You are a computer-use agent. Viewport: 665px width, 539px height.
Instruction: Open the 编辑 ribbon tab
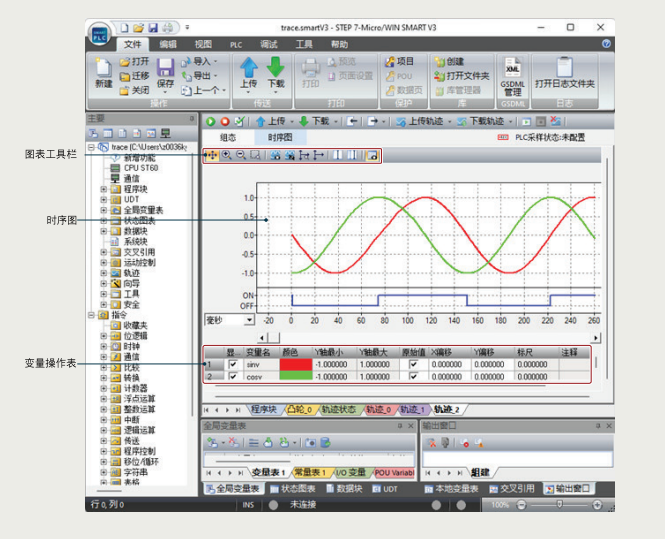click(x=168, y=44)
